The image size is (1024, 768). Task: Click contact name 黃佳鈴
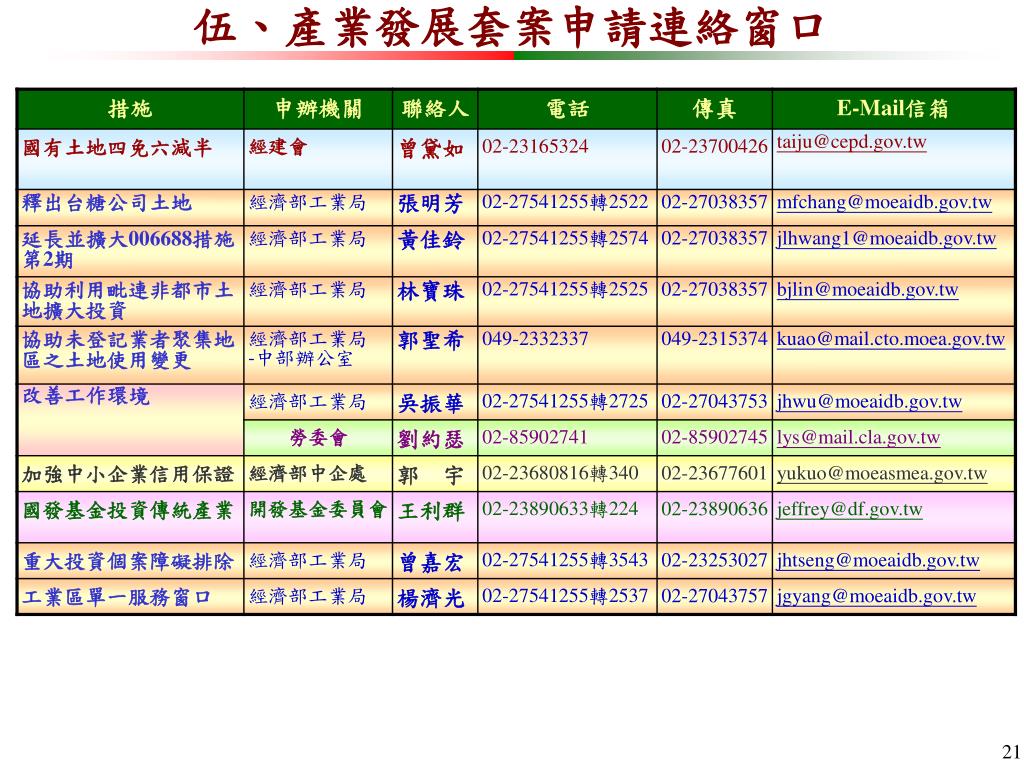(432, 240)
